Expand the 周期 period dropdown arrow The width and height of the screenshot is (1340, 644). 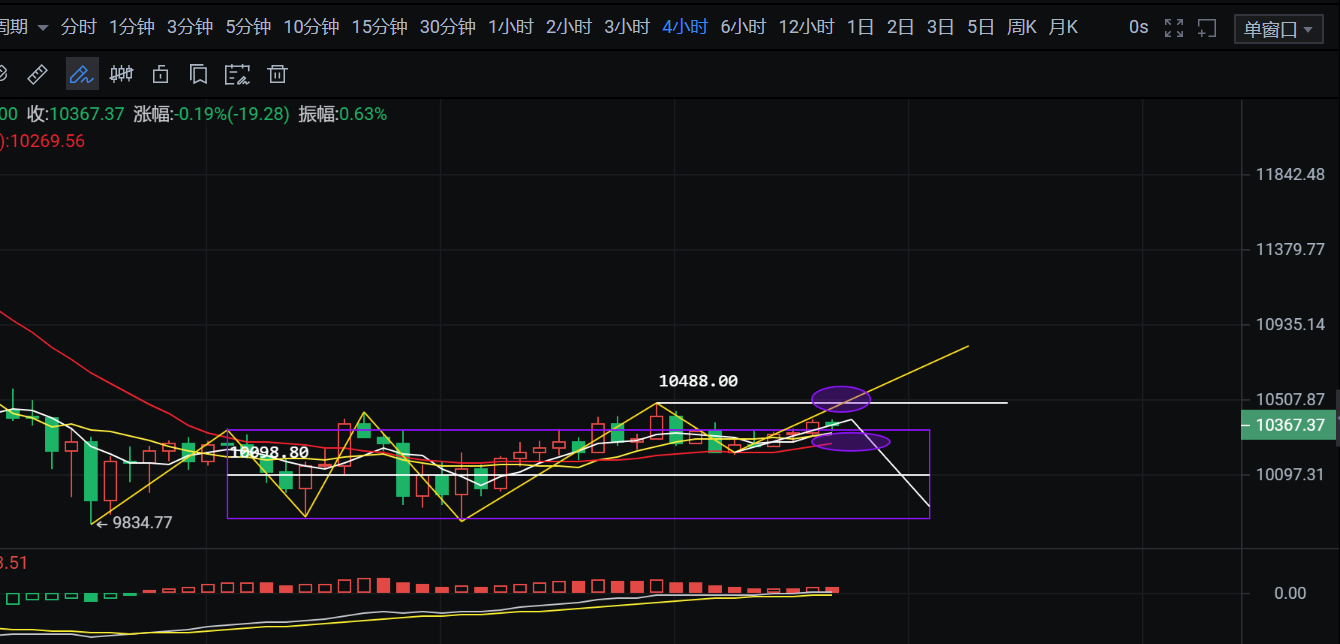42,28
